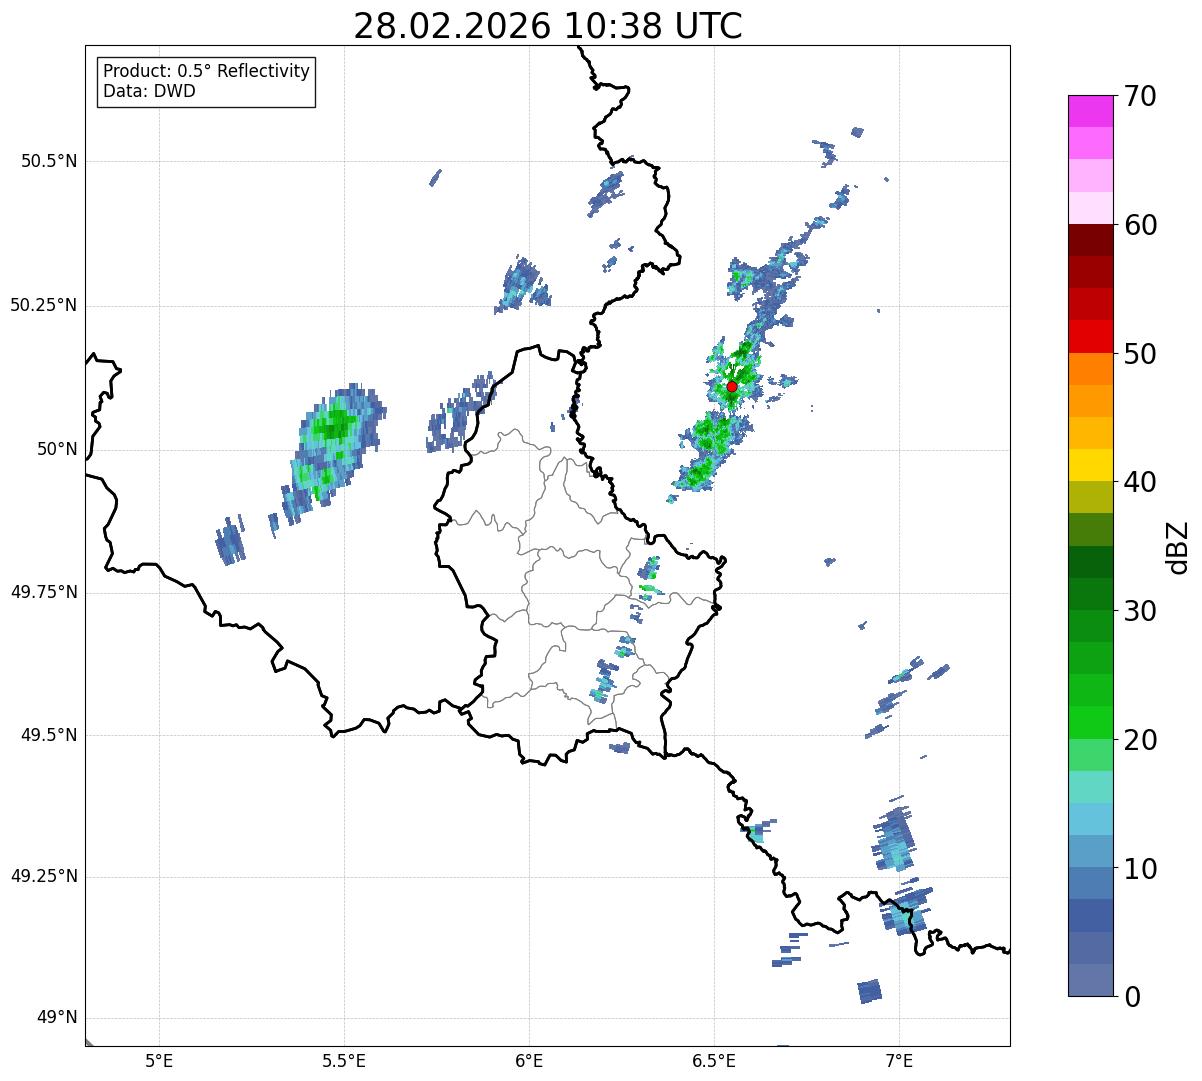
Task: Click the echo cell near 6°E 50.25°N
Action: pyautogui.click(x=522, y=285)
